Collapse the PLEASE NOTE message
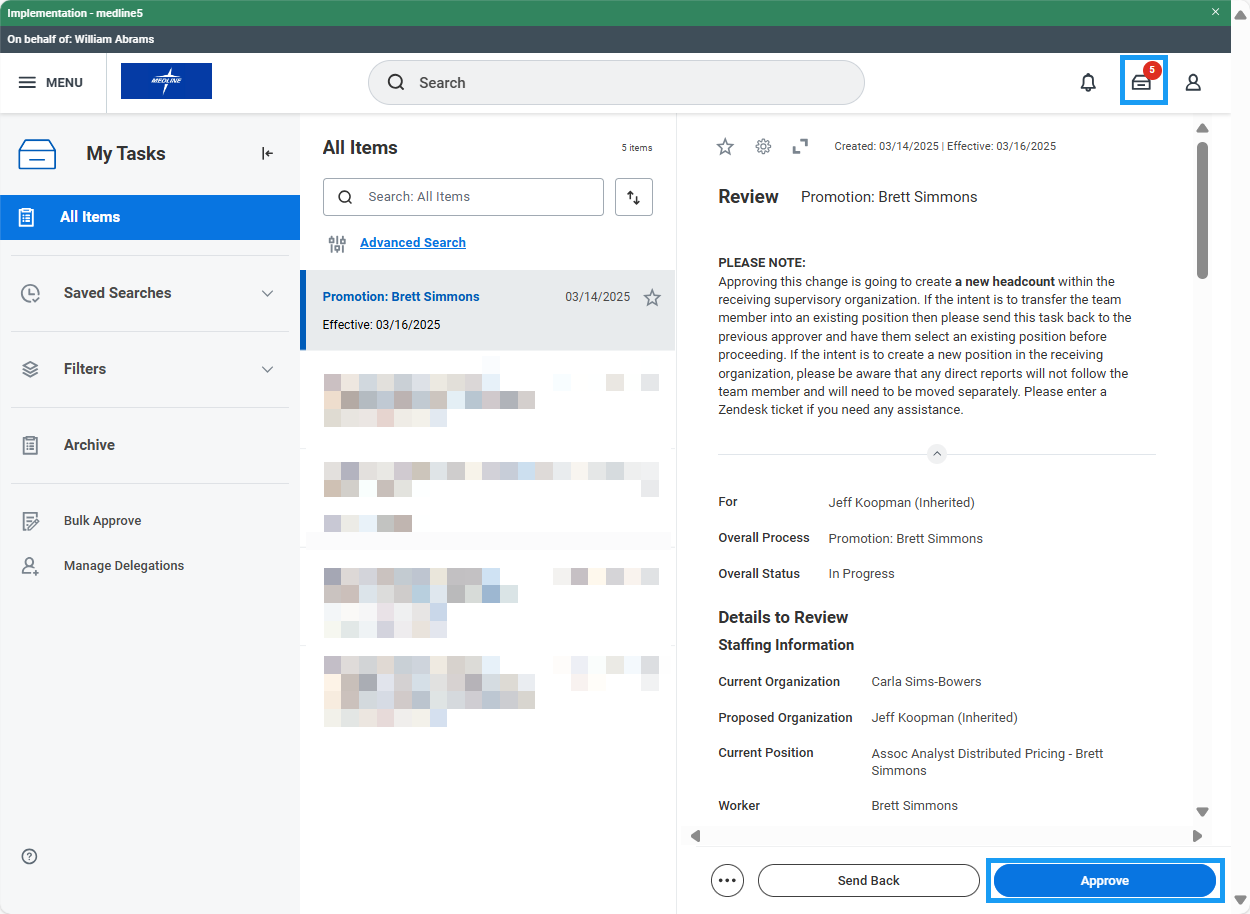Screen dimensions: 1250x914 (x=936, y=453)
